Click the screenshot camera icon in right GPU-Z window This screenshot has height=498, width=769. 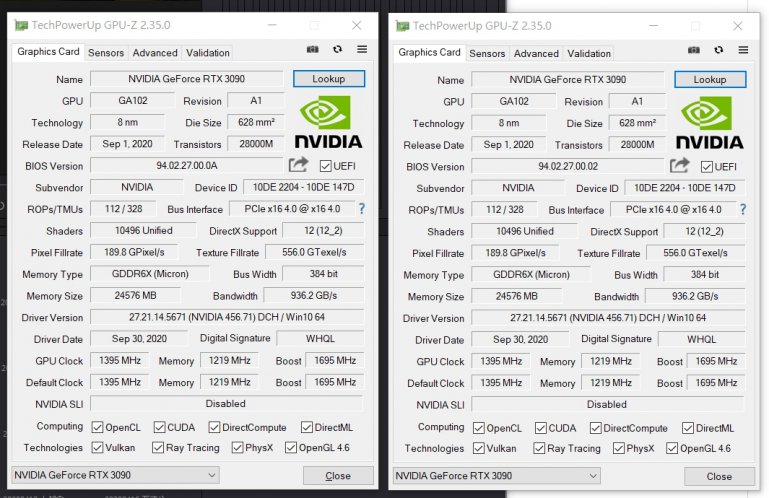tap(693, 50)
